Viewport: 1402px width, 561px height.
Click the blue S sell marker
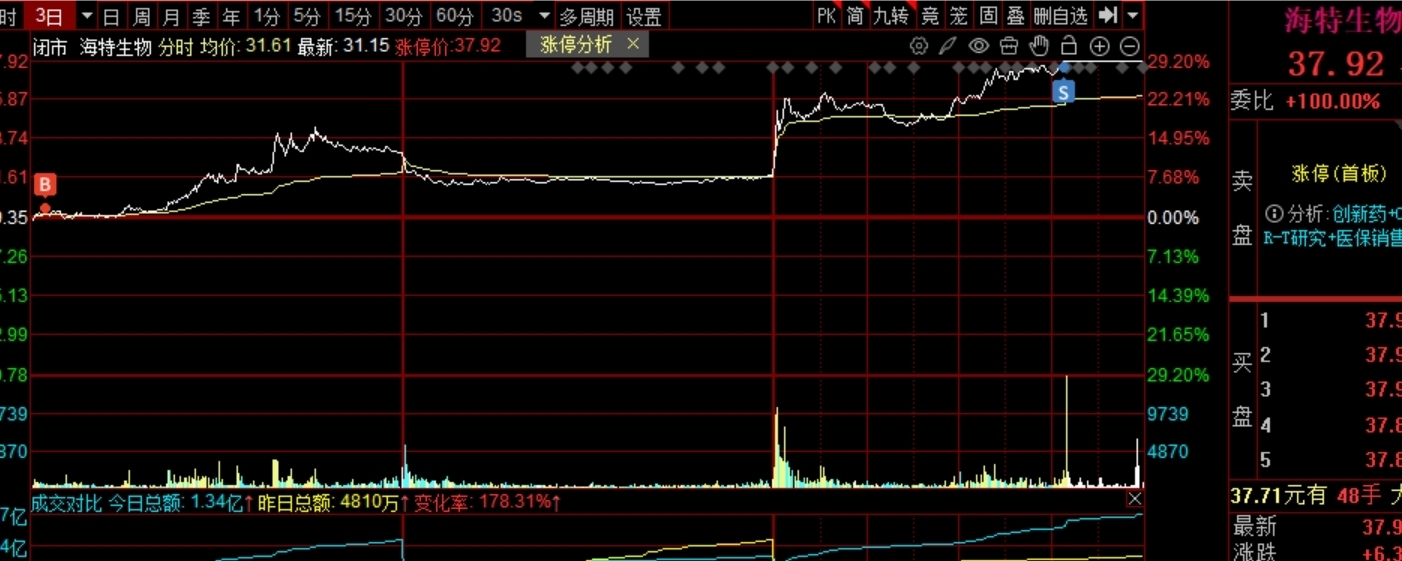pyautogui.click(x=1064, y=92)
